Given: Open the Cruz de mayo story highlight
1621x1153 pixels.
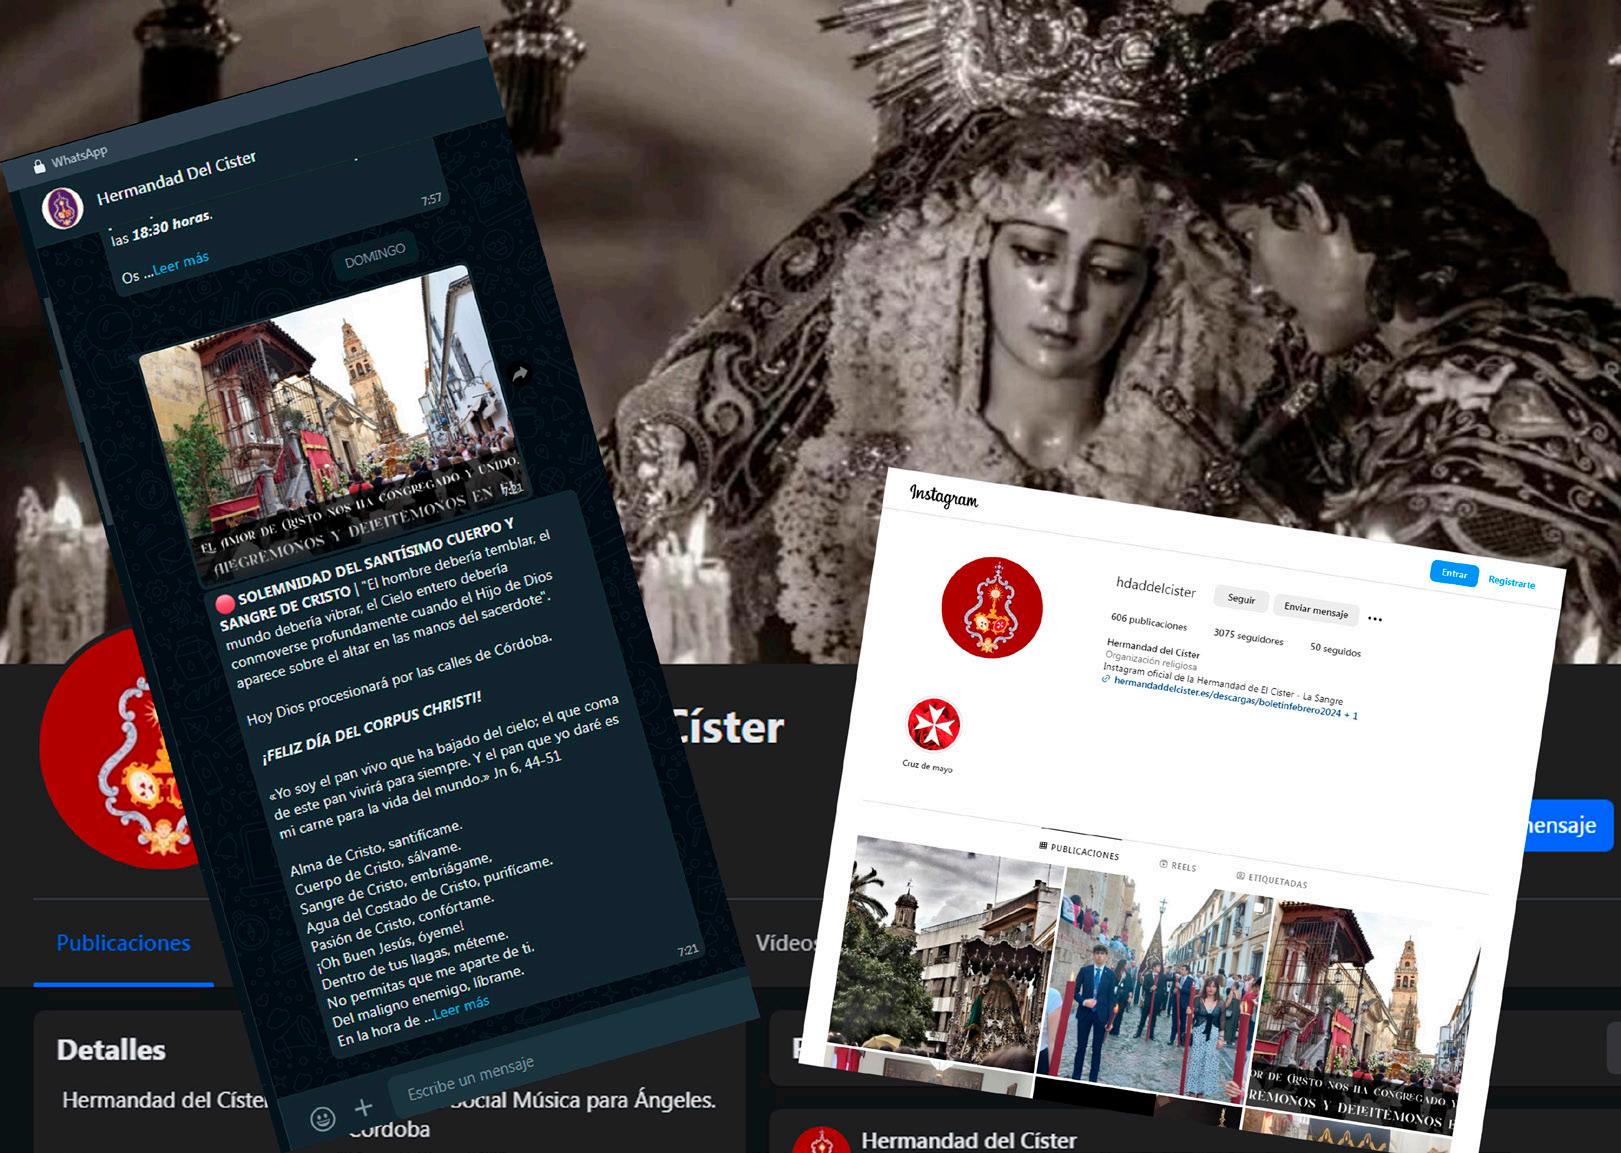Looking at the screenshot, I should (933, 725).
